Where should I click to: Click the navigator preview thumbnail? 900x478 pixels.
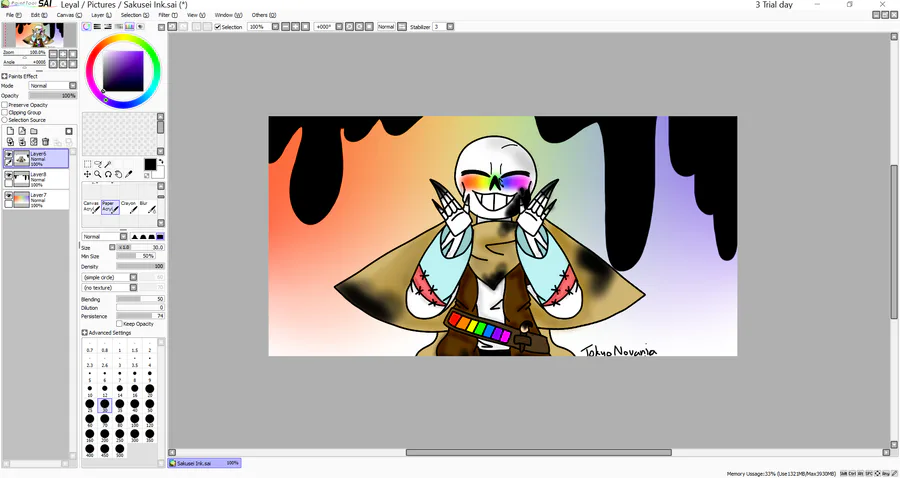pyautogui.click(x=40, y=36)
